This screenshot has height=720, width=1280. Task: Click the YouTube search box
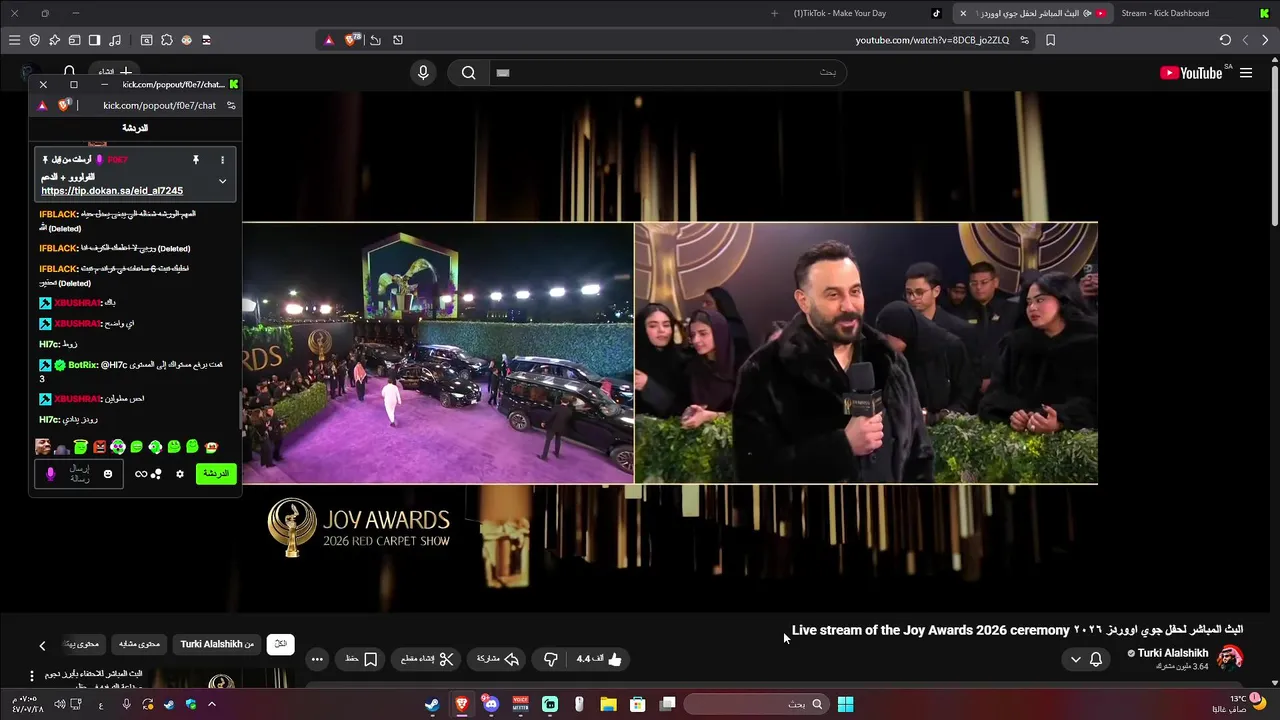point(667,72)
